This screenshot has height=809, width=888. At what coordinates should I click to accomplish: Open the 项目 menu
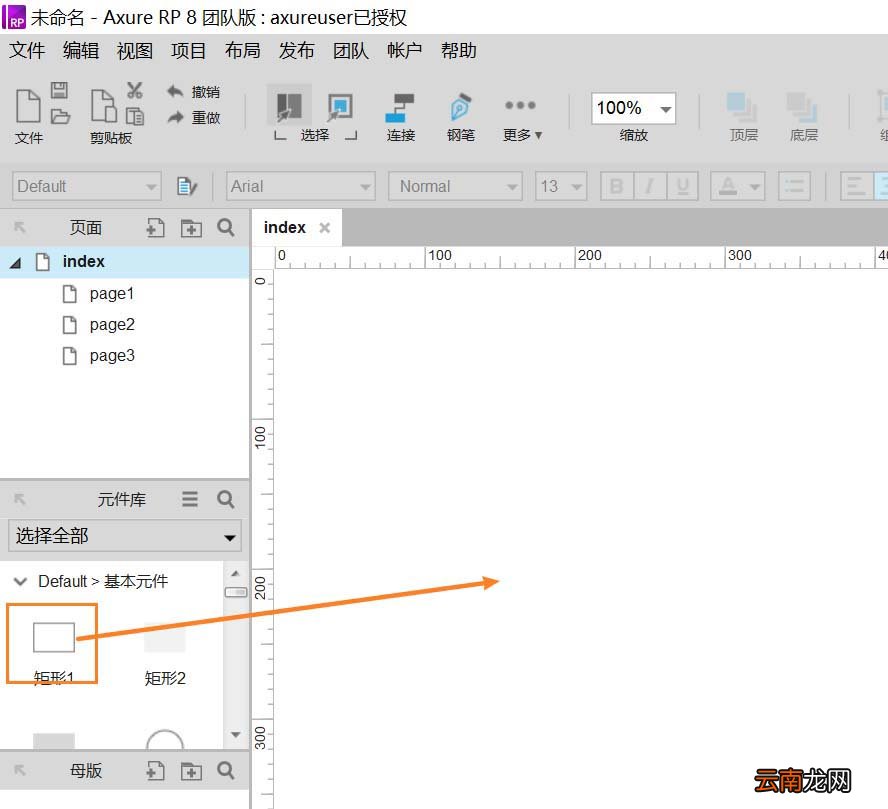click(x=189, y=50)
